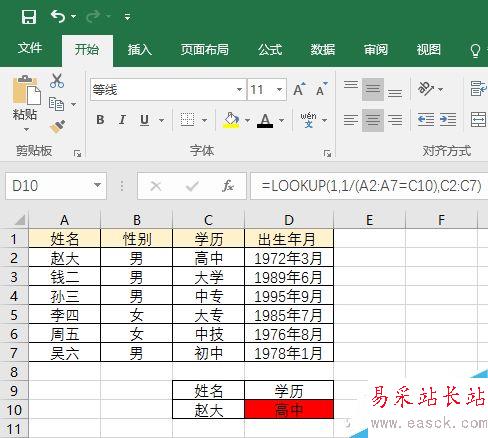Open the 页面布局 tab
Image resolution: width=488 pixels, height=438 pixels.
coord(205,49)
